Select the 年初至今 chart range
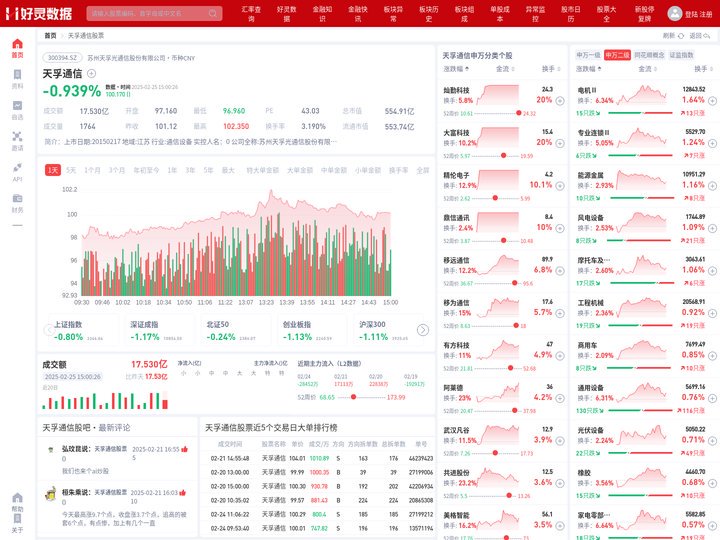The width and height of the screenshot is (720, 540). 146,170
